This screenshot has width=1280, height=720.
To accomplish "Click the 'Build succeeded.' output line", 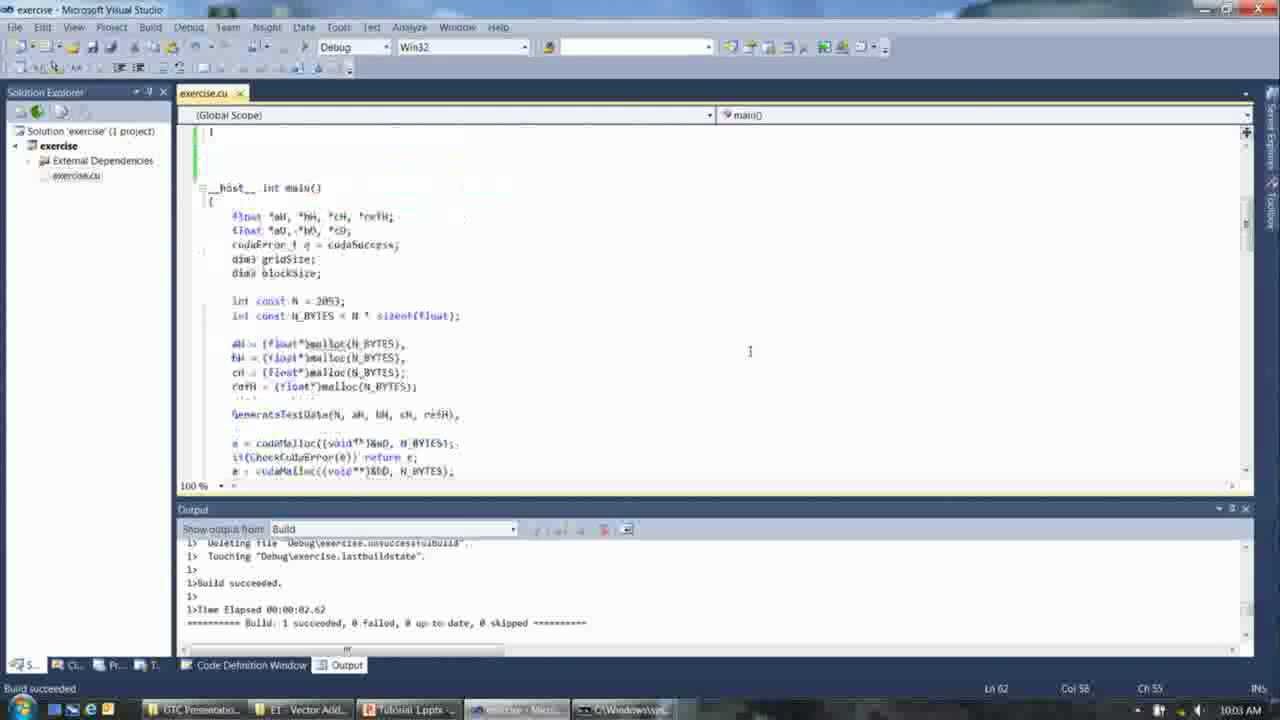I will click(240, 583).
